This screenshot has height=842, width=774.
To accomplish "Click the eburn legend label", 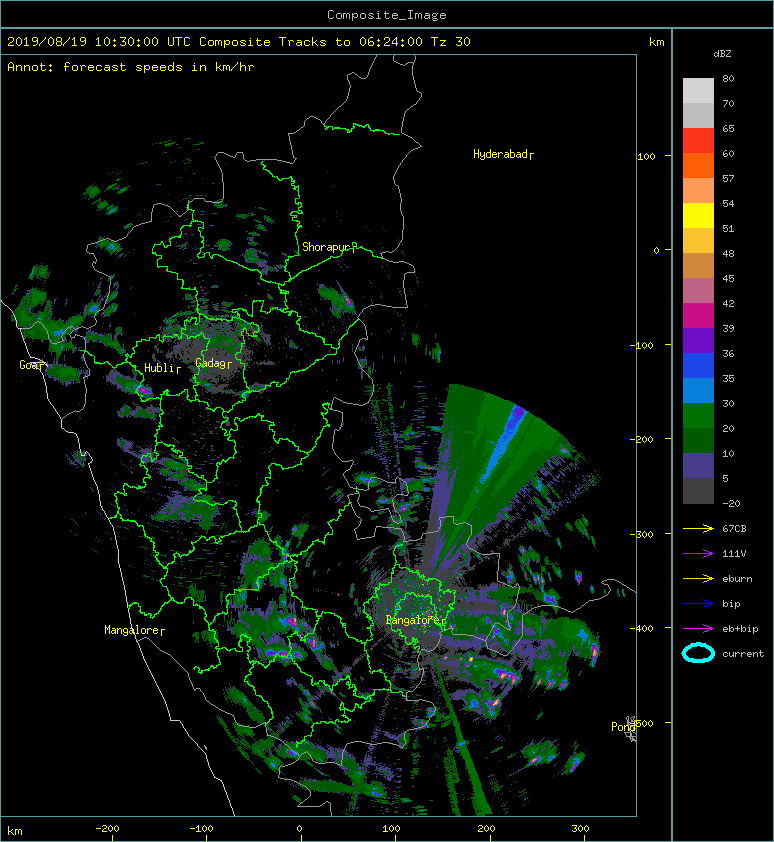I will click(737, 579).
